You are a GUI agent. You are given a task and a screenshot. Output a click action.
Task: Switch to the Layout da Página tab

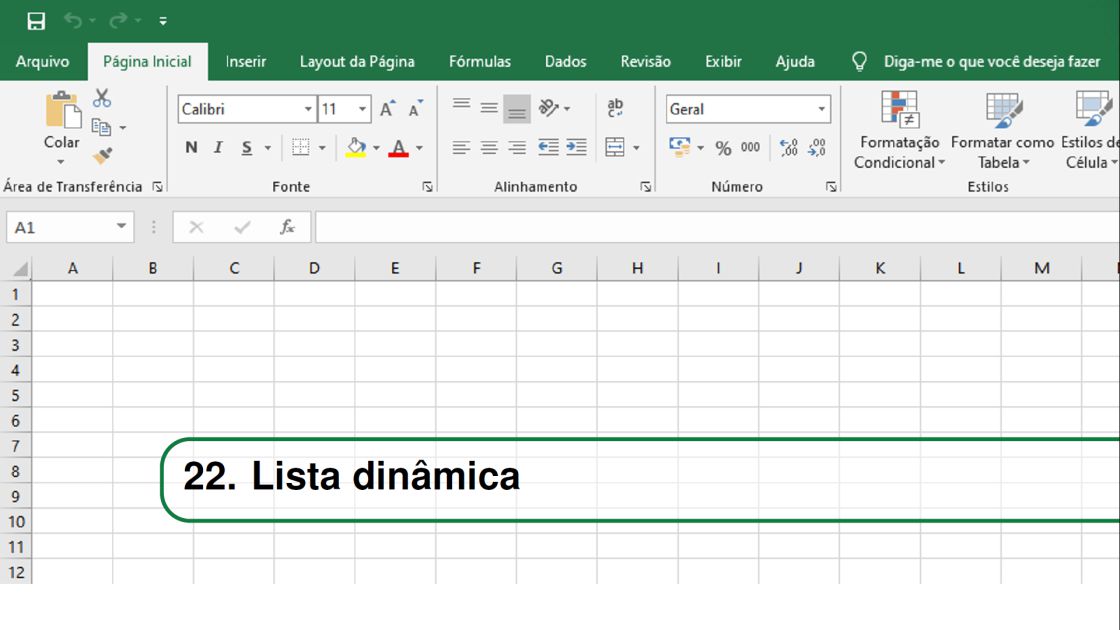(357, 61)
